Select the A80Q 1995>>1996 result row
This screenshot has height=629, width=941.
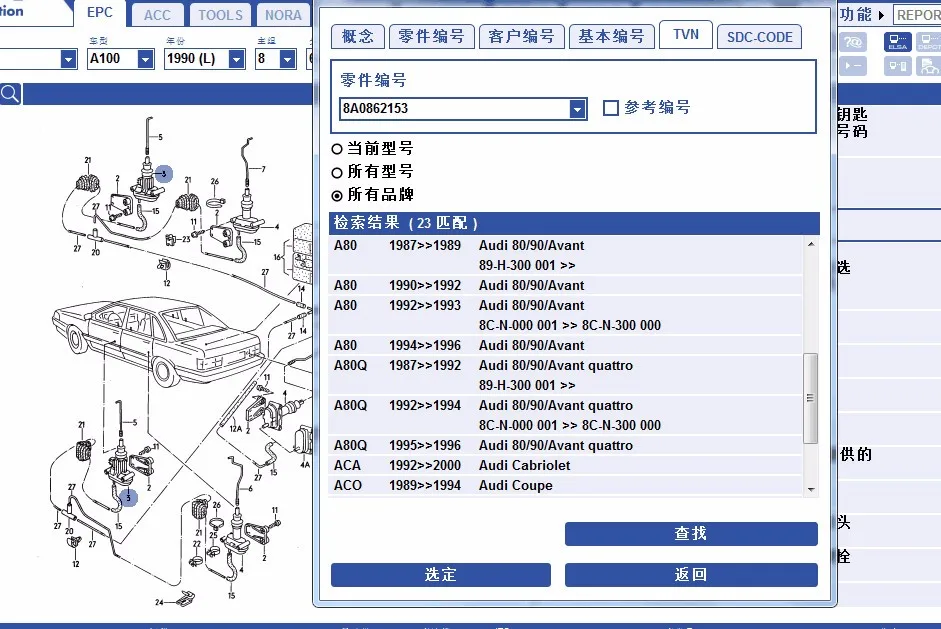click(565, 446)
